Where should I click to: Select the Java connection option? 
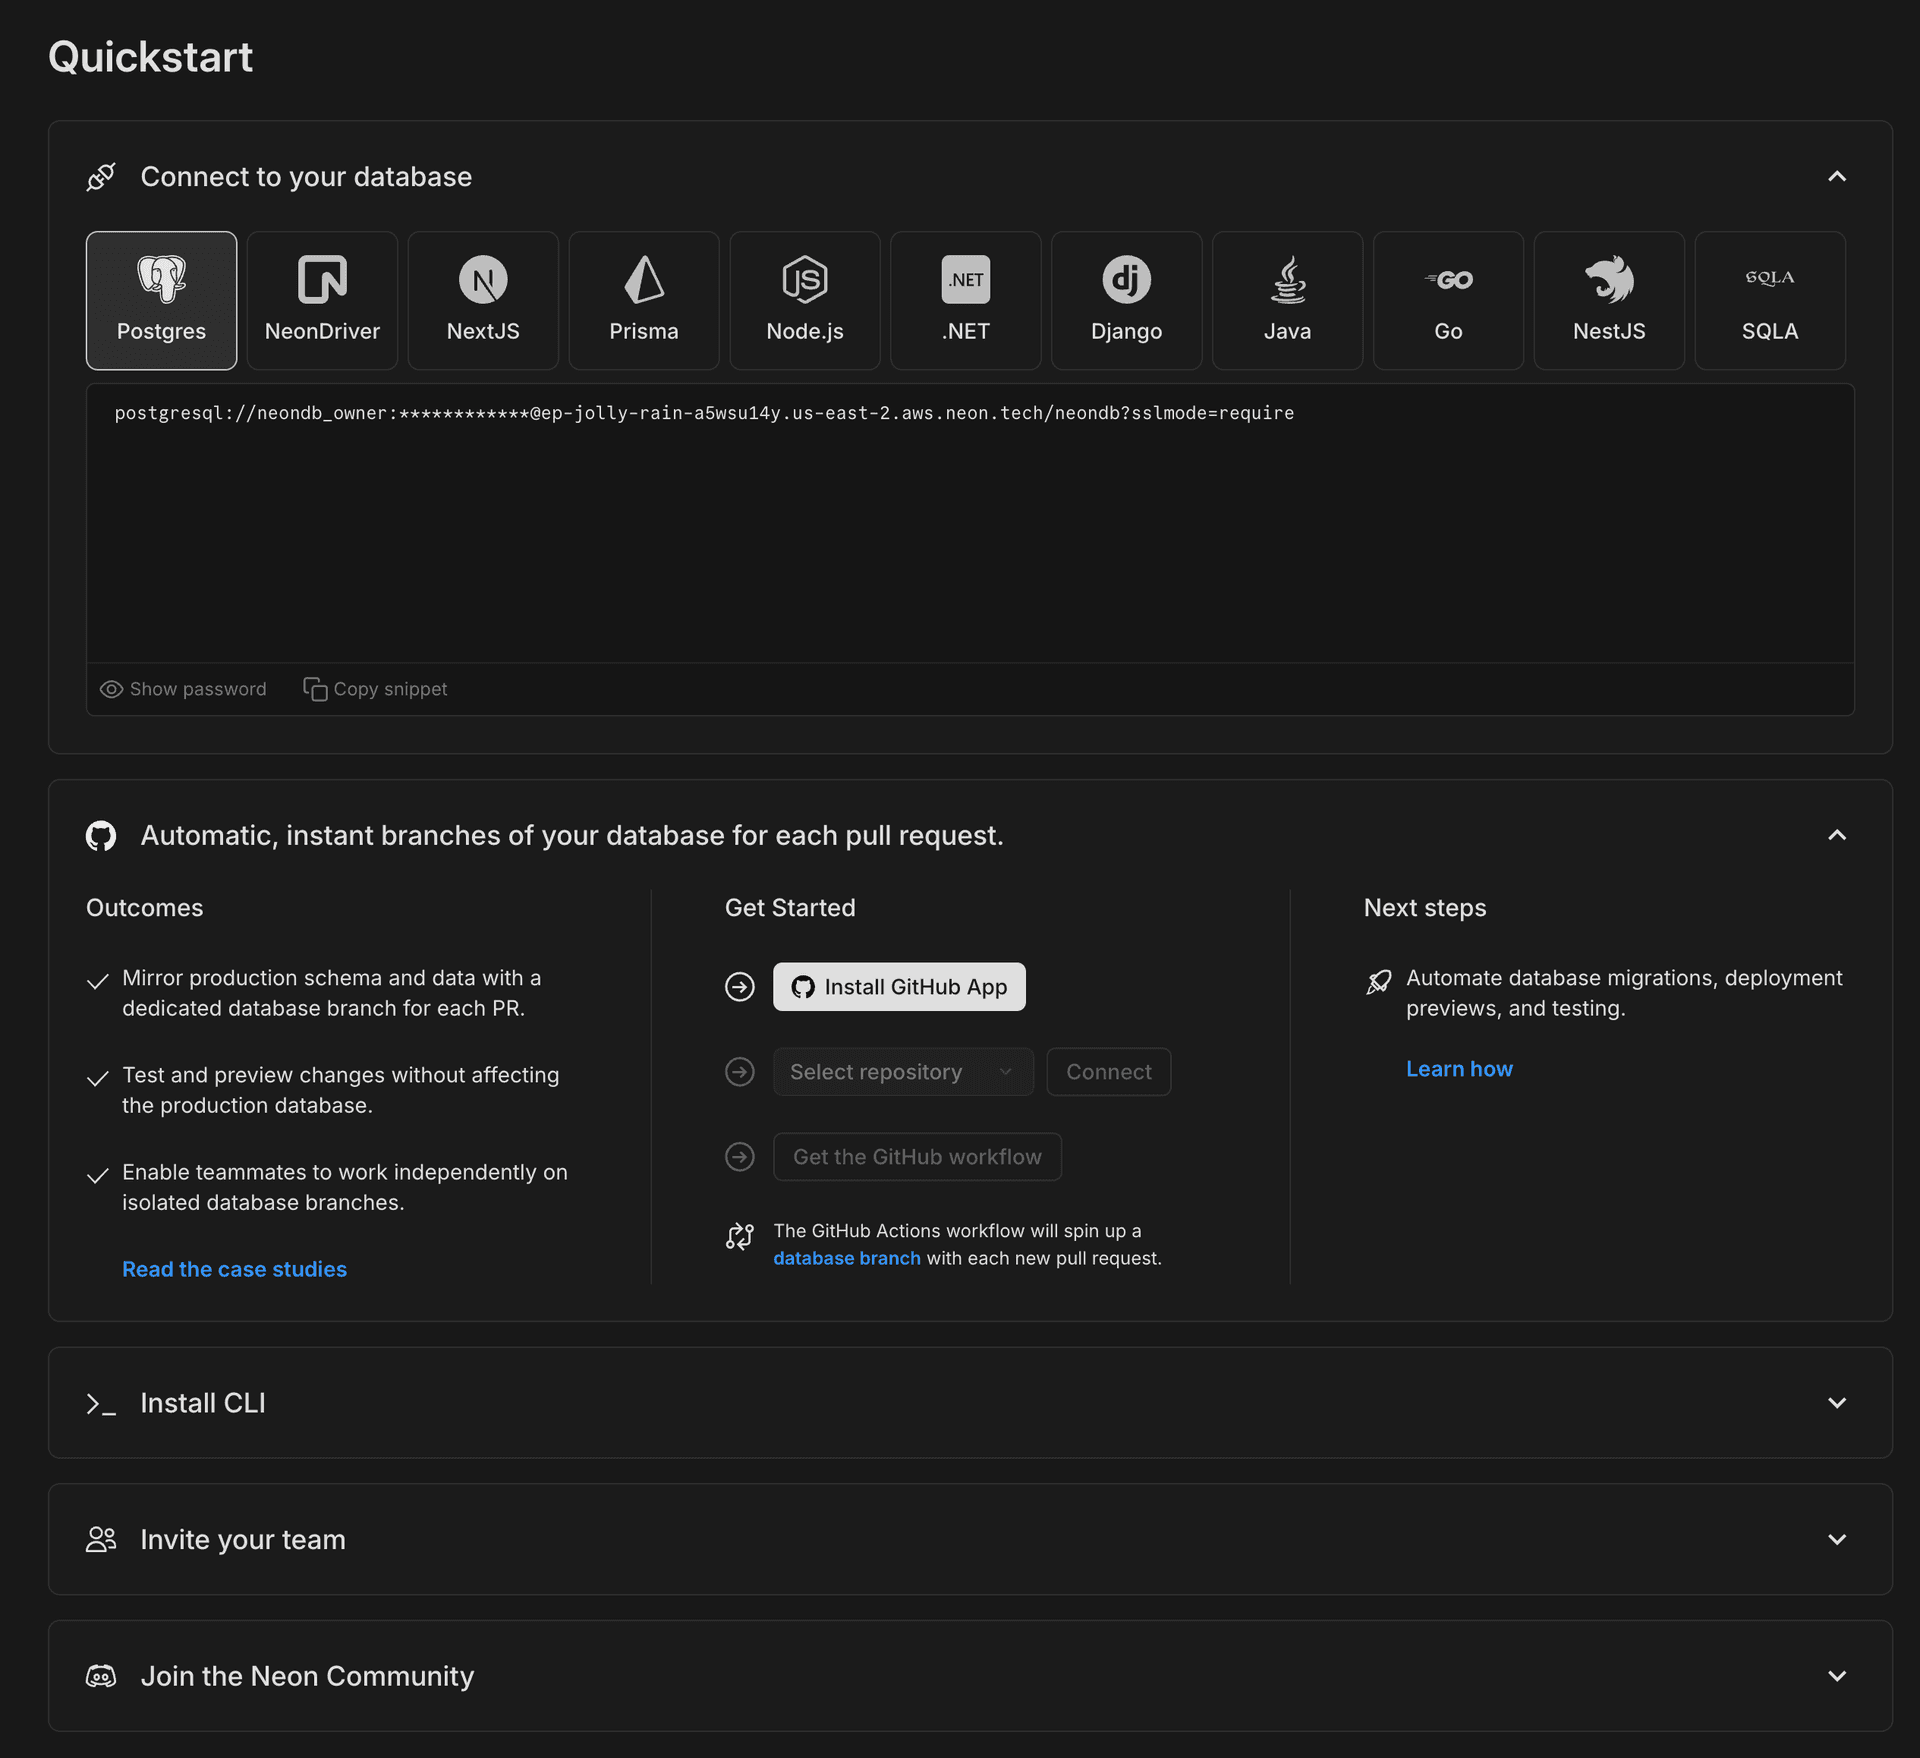click(1287, 300)
